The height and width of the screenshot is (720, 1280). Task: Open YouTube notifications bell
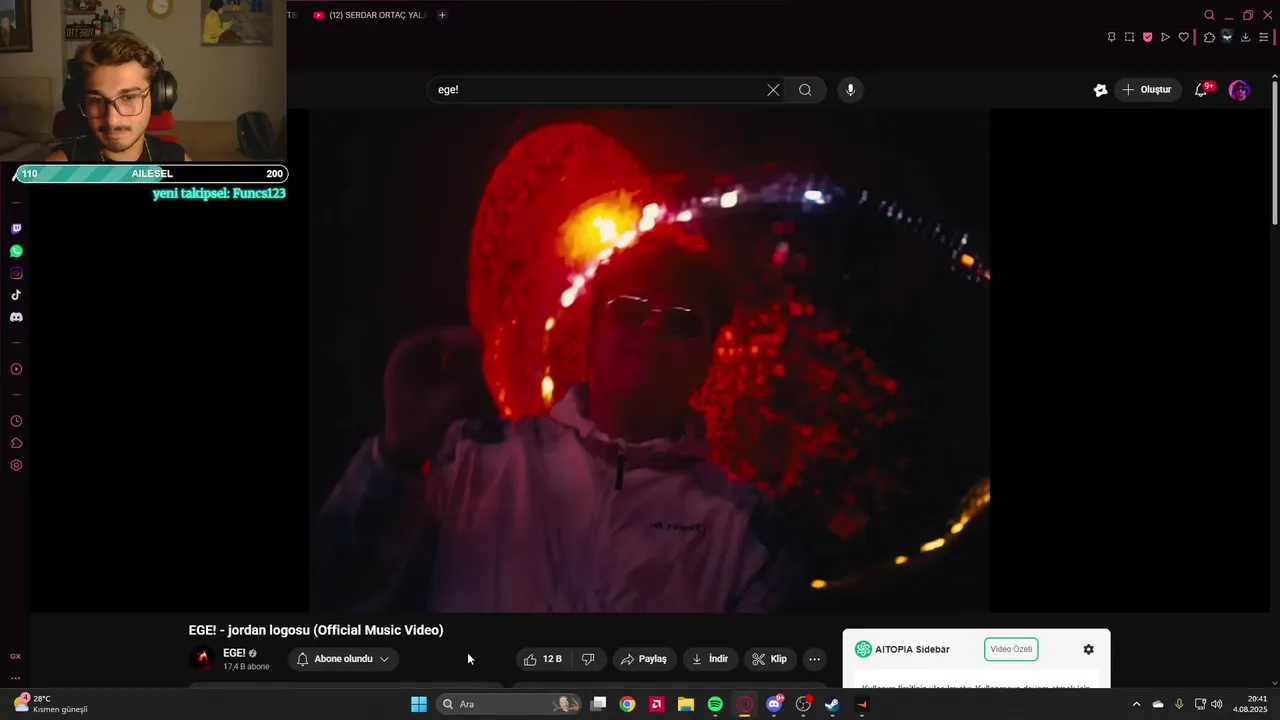1202,90
